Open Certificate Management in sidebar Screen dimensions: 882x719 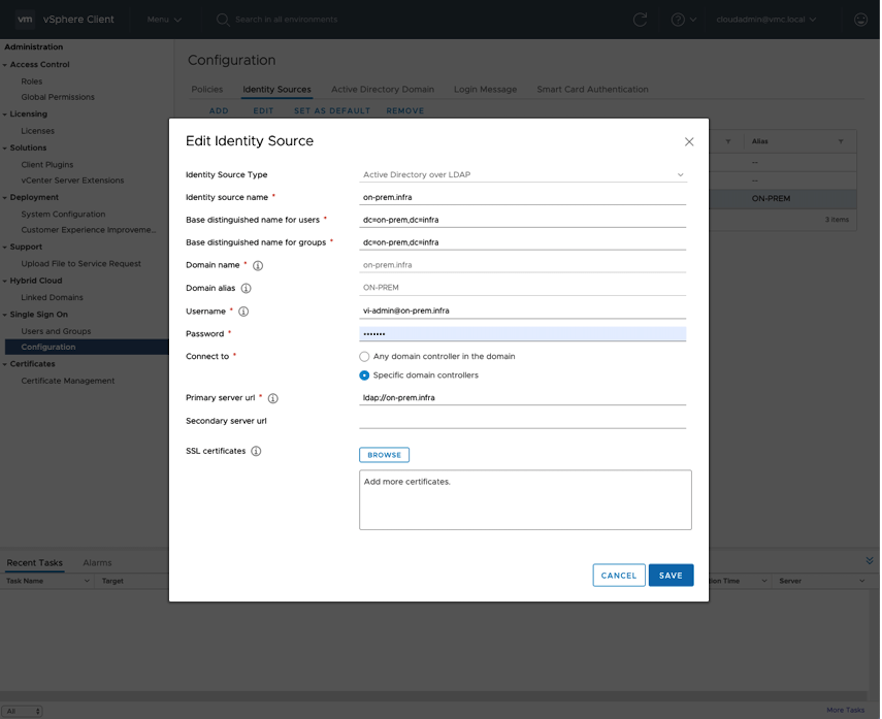coord(68,381)
